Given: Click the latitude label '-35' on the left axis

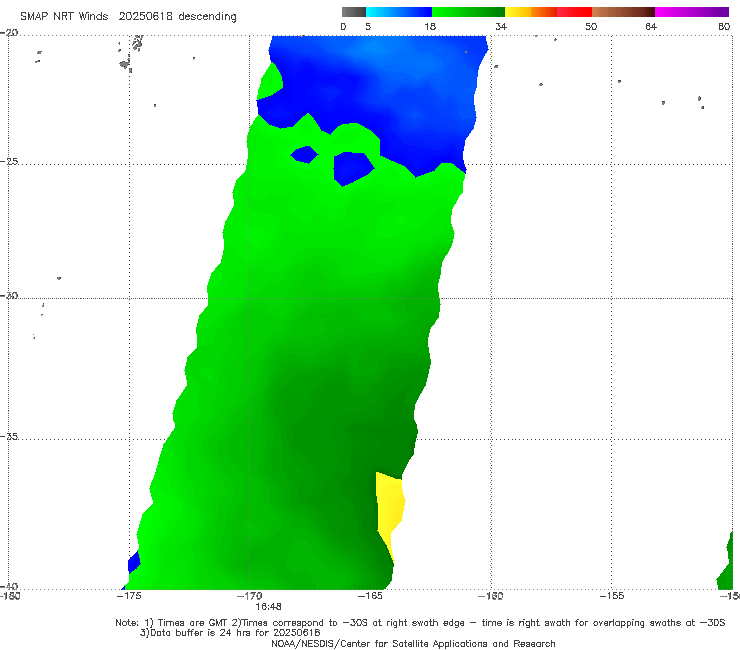Looking at the screenshot, I should point(9,436).
